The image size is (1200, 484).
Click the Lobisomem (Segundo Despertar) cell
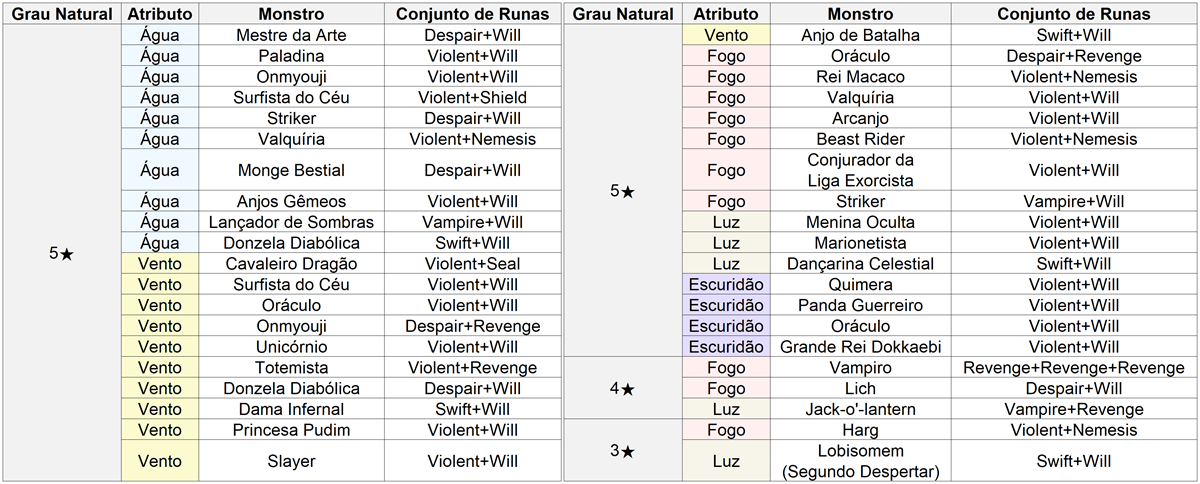coord(860,461)
